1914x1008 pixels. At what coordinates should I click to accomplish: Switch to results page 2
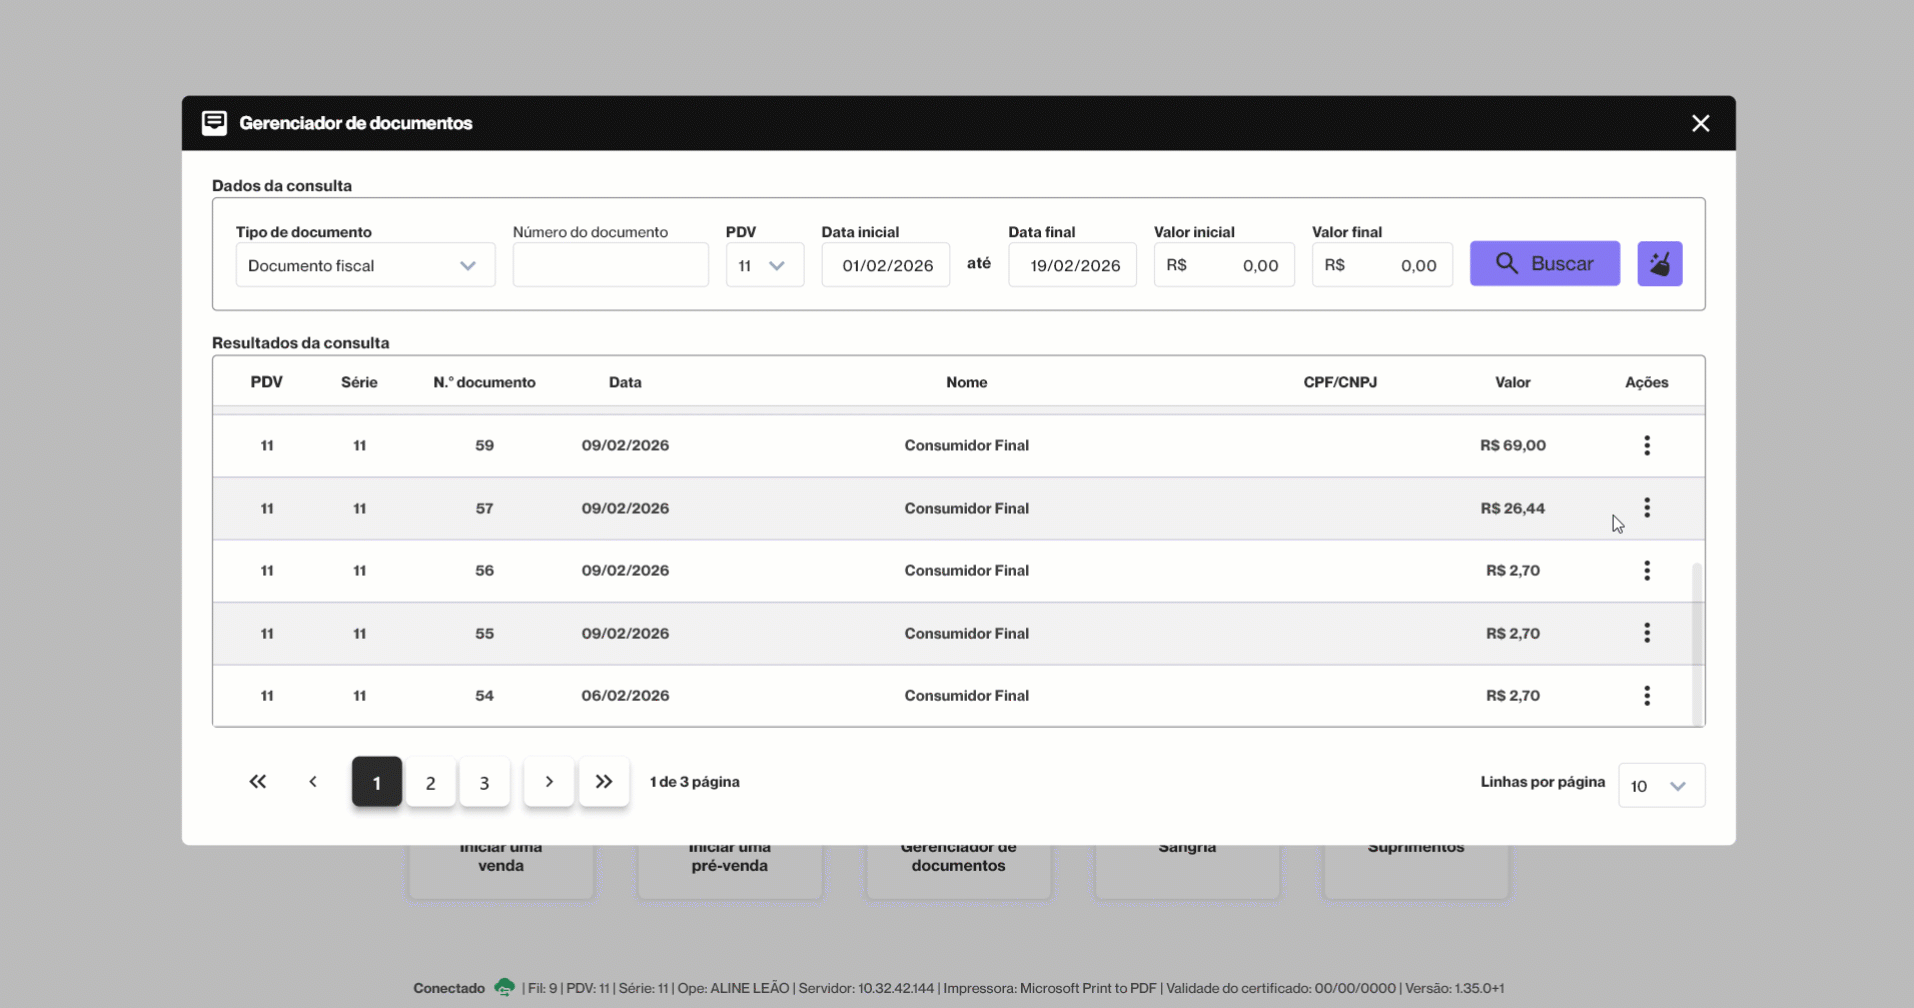[431, 783]
